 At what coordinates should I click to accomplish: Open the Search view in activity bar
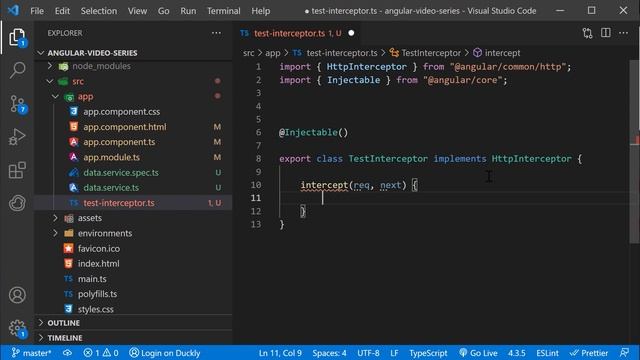(17, 70)
